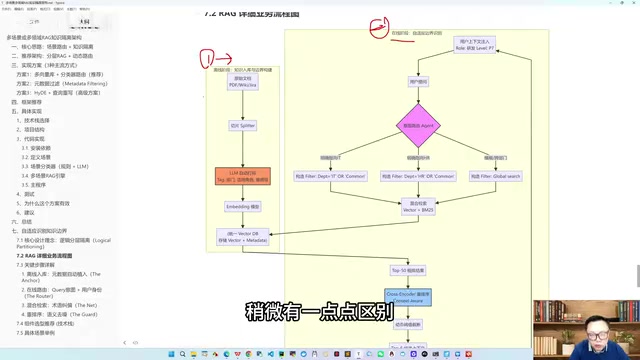Select outline item 6、建议

(x=25, y=213)
